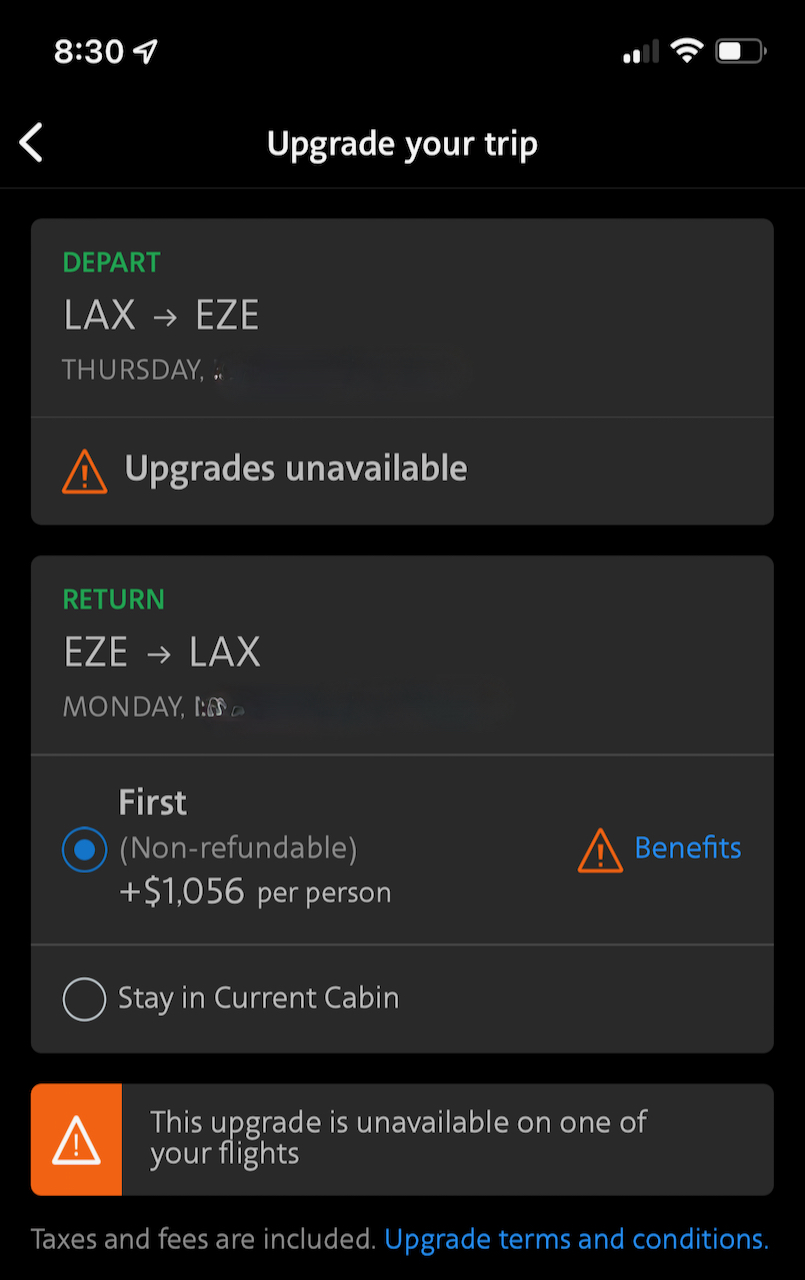
Task: Tap the cellular signal bars
Action: (641, 52)
